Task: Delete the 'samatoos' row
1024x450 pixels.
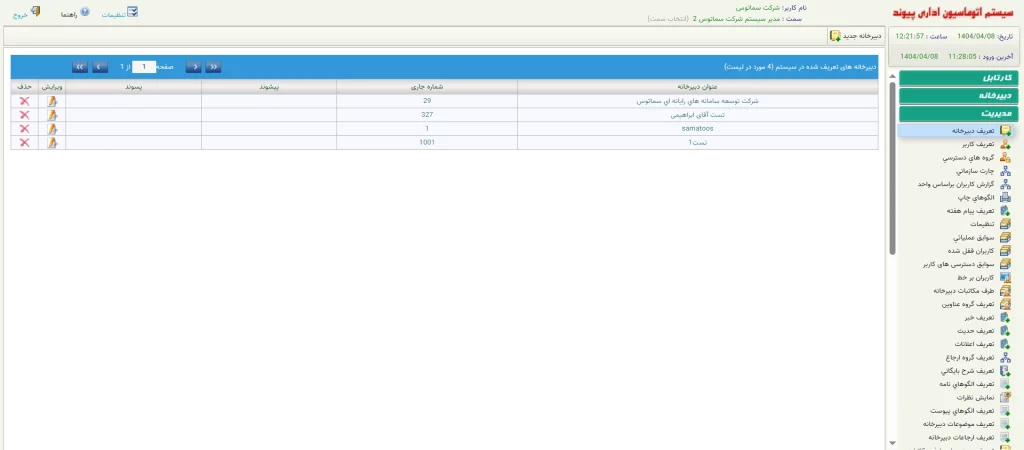Action: 25,129
